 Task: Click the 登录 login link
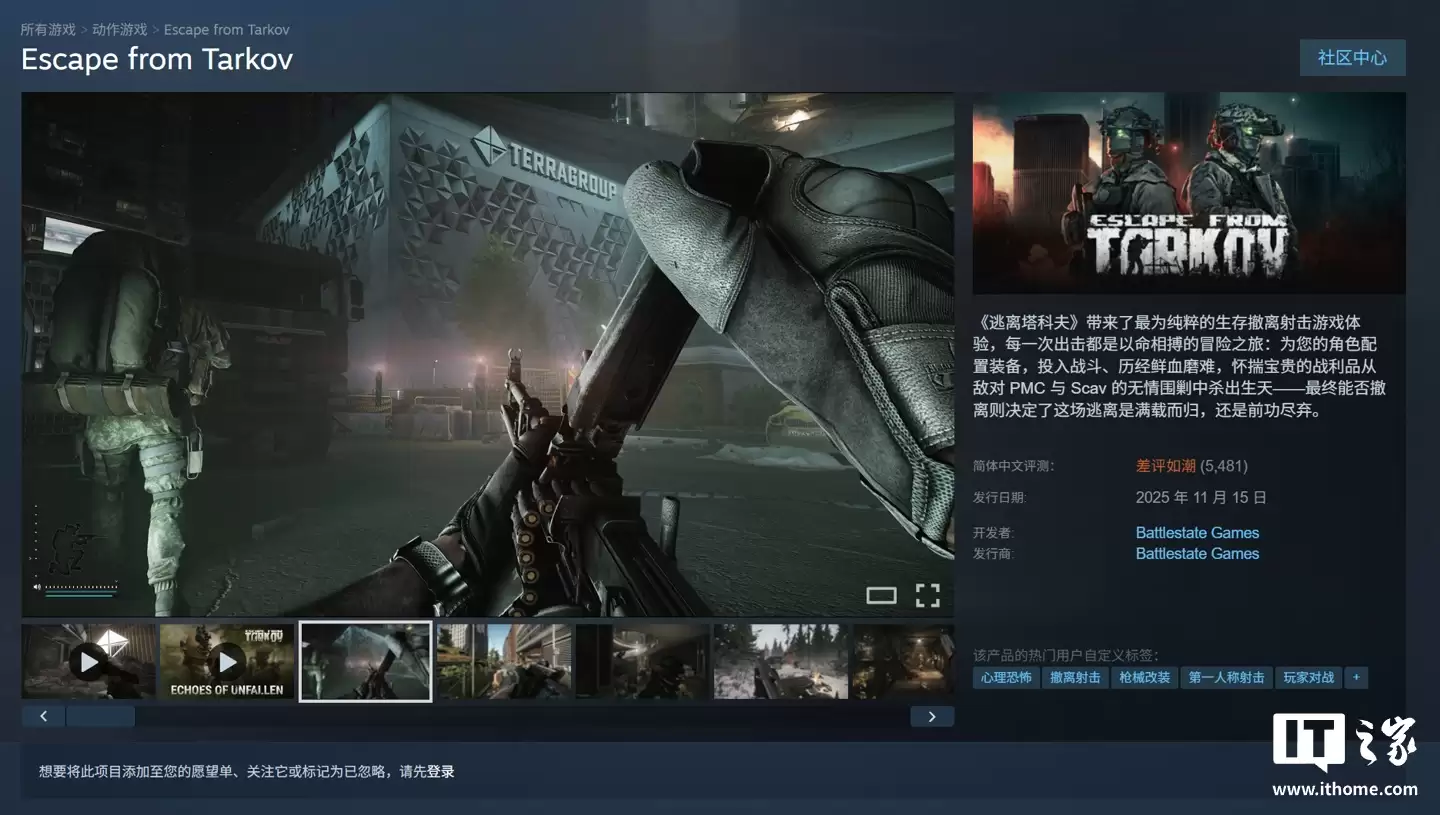(441, 771)
